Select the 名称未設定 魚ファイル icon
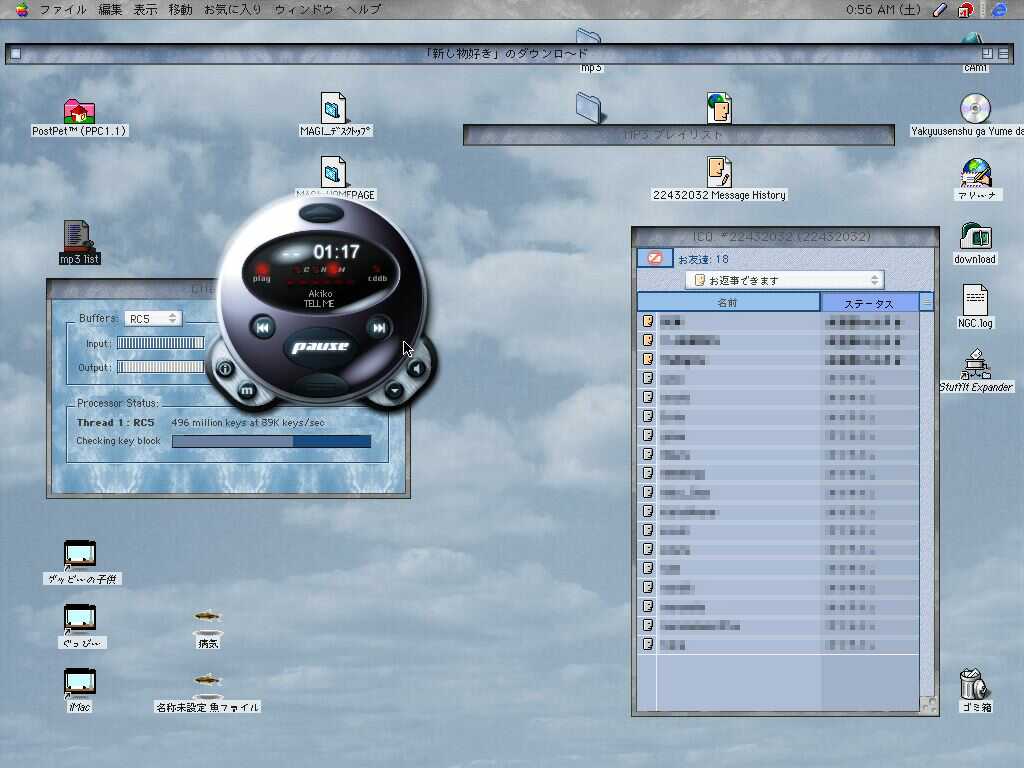The image size is (1024, 768). coord(208,687)
